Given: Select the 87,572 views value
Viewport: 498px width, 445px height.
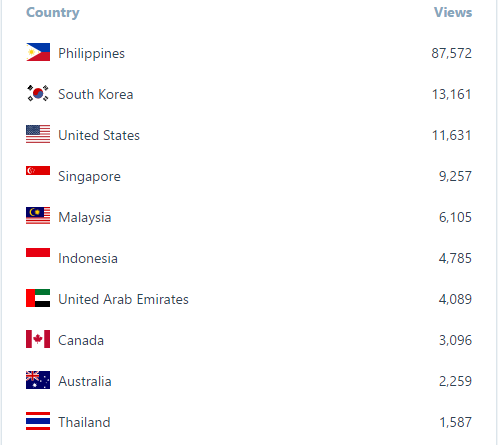Looking at the screenshot, I should coord(452,53).
